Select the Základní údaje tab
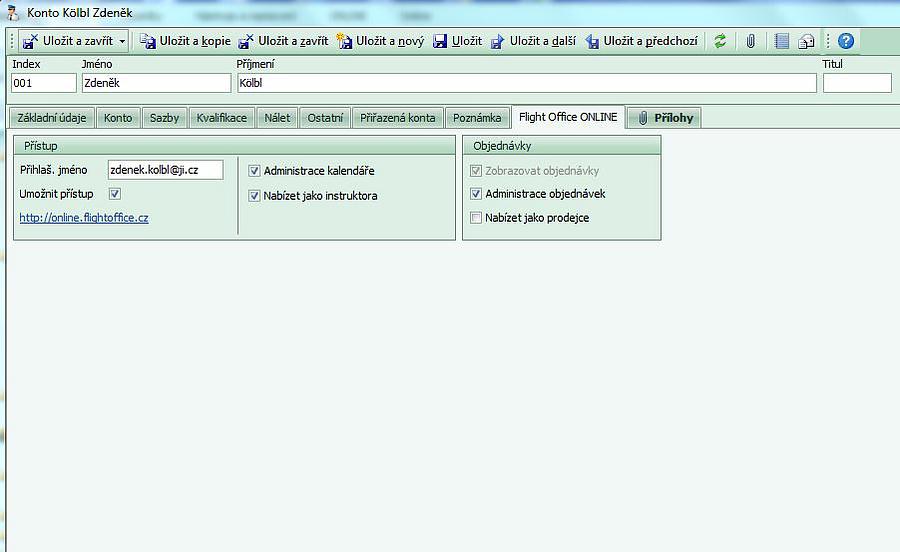 coord(52,118)
